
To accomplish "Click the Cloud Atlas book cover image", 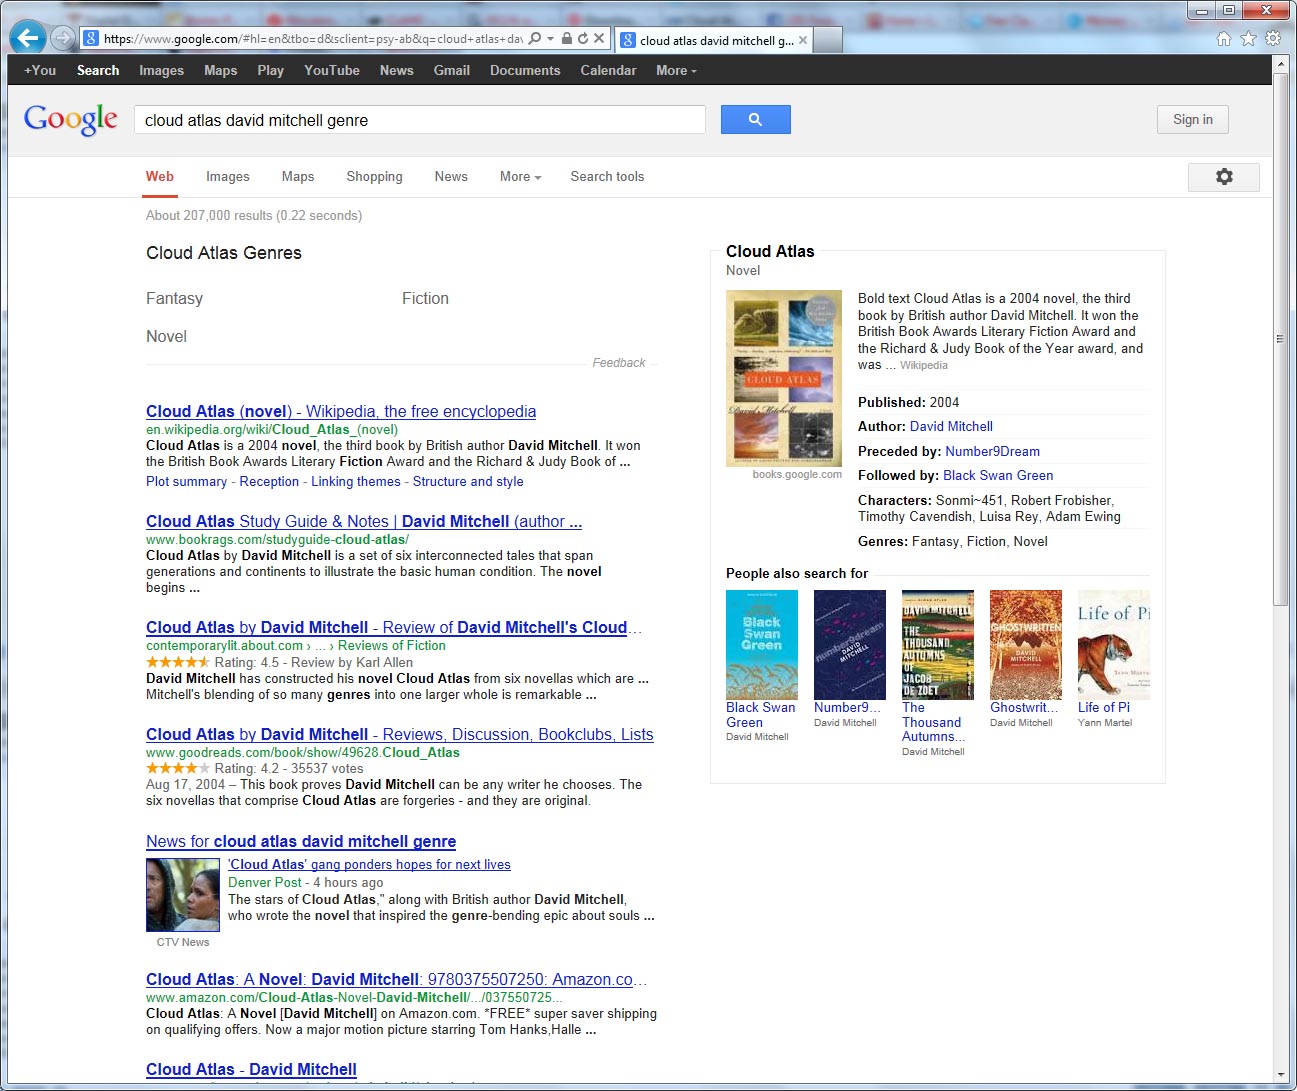I will point(784,378).
